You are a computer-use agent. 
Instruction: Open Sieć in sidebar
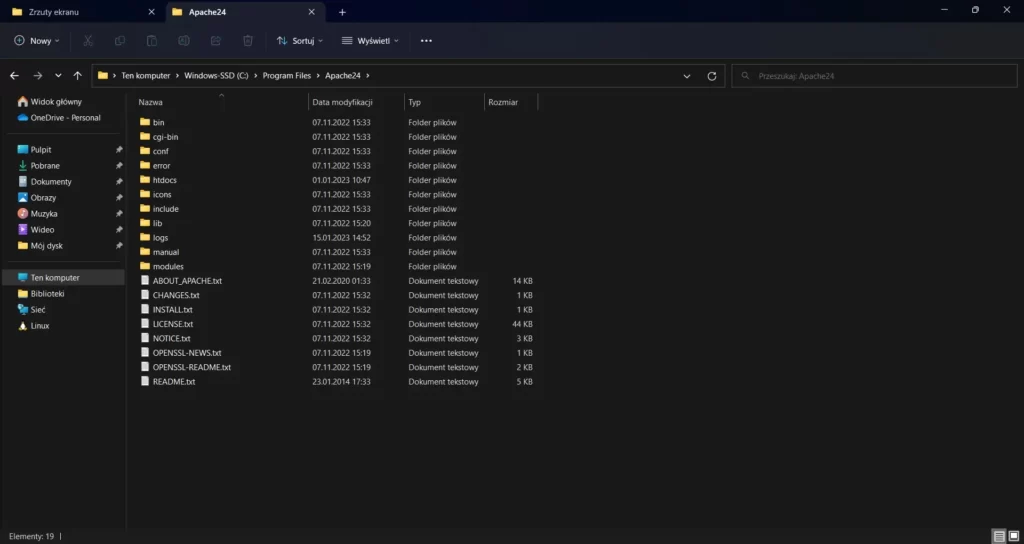point(31,310)
